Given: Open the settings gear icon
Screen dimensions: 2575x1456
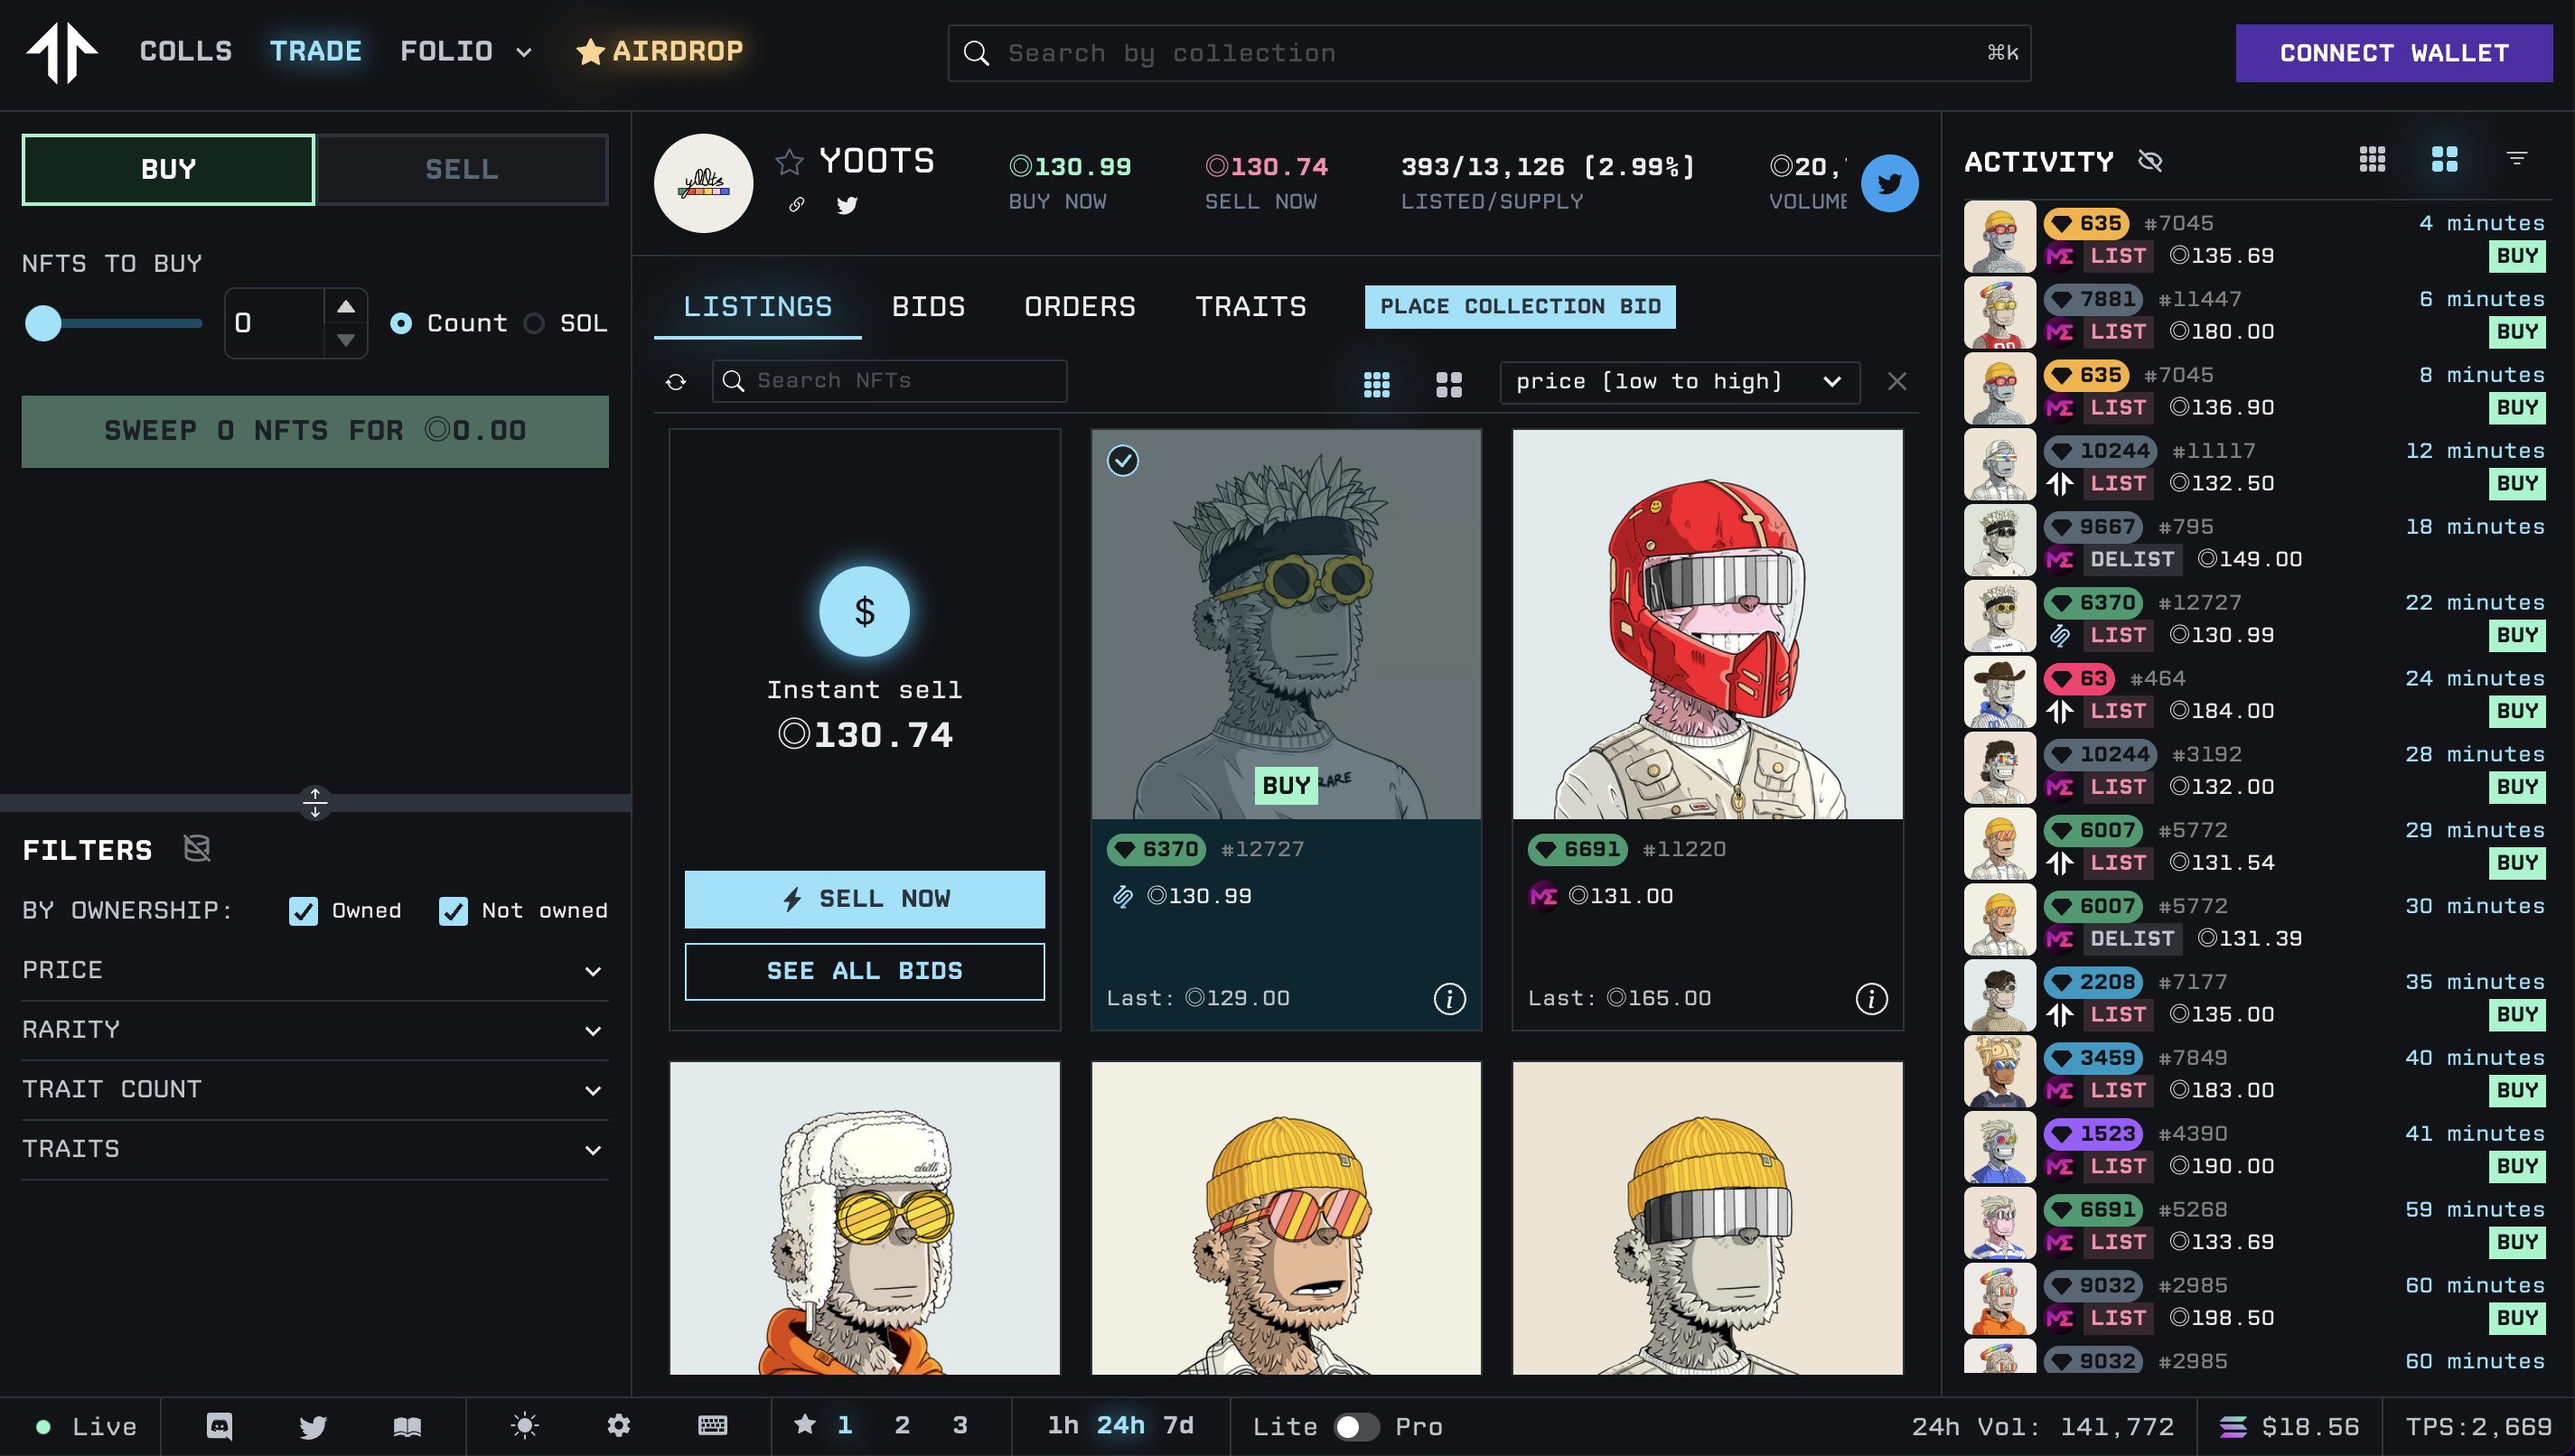Looking at the screenshot, I should point(619,1425).
